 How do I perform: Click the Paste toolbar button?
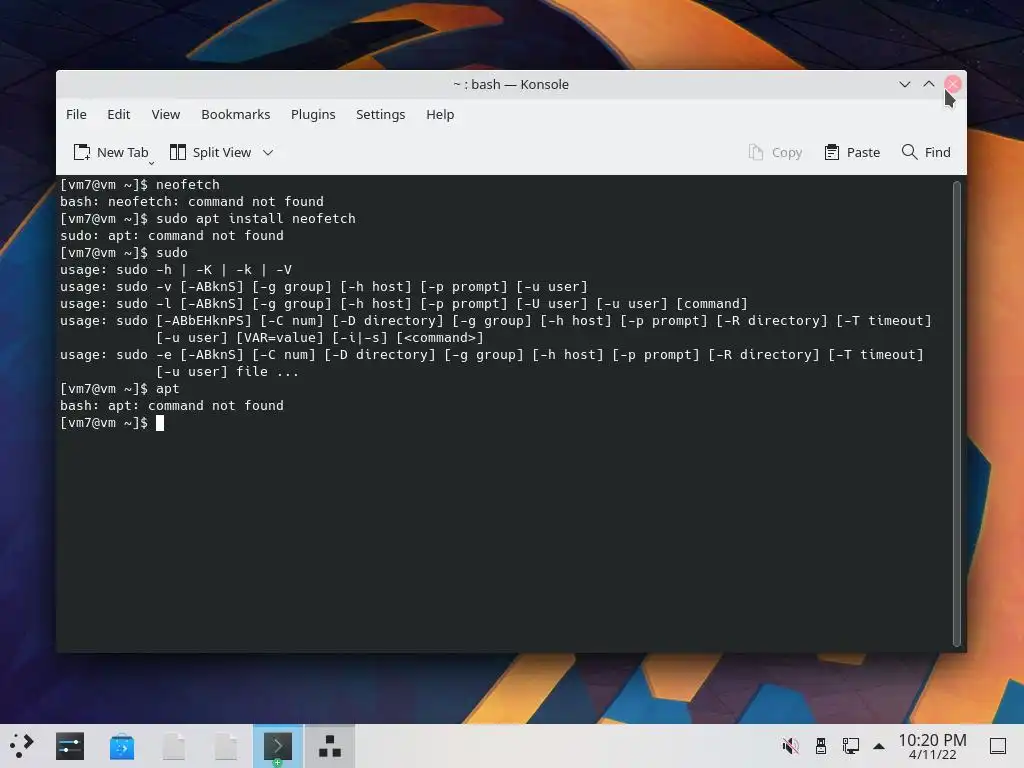pos(852,152)
